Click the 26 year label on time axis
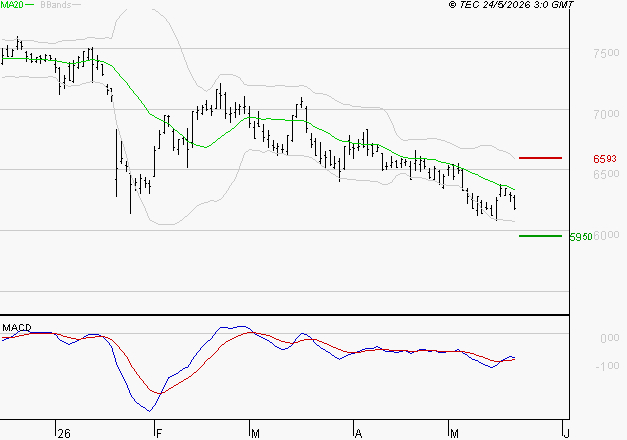Image resolution: width=627 pixels, height=440 pixels. click(64, 434)
